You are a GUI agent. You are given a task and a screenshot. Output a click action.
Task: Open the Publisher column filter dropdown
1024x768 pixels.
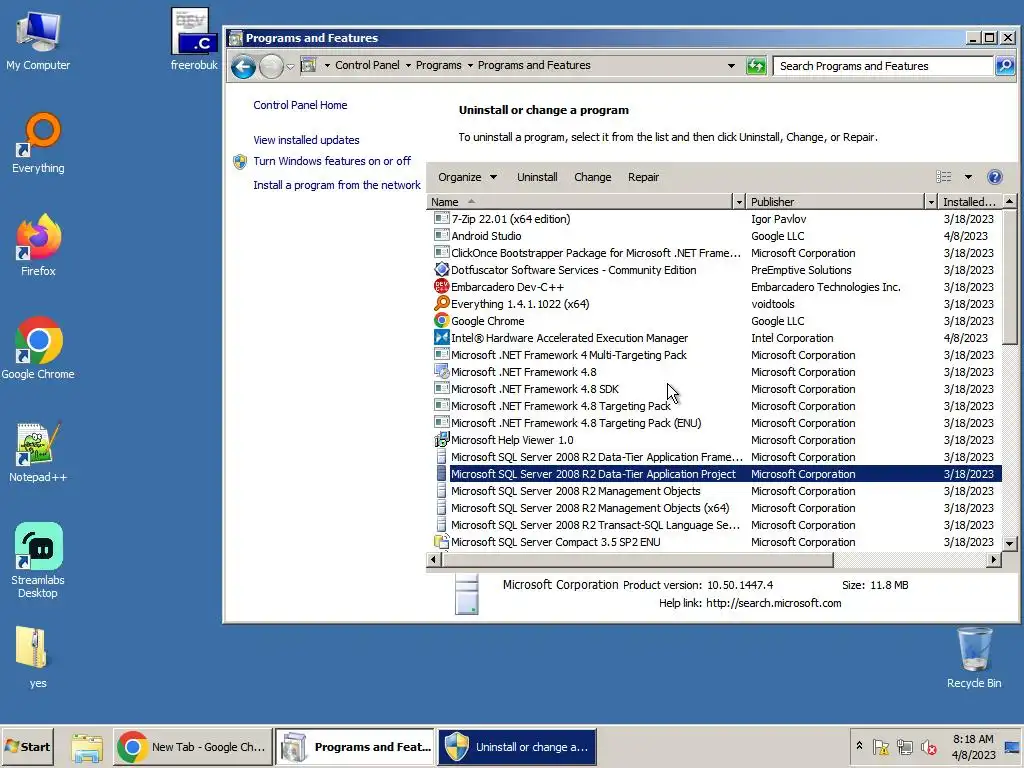click(931, 202)
